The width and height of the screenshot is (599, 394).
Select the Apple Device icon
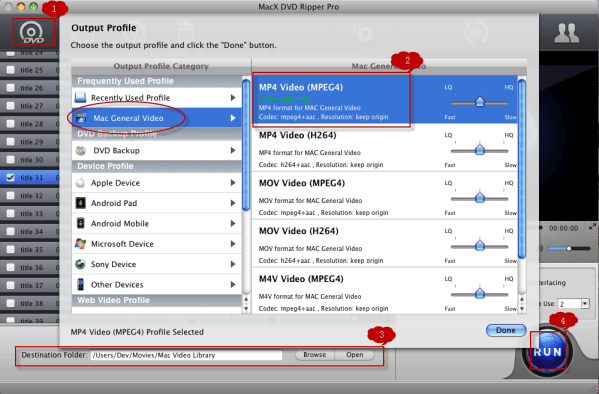81,183
